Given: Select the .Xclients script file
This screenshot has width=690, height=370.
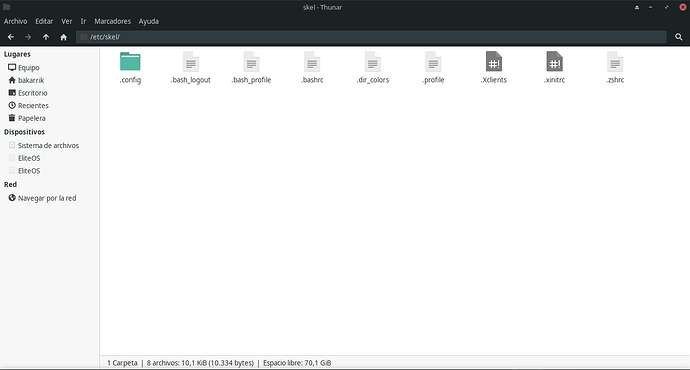Looking at the screenshot, I should (494, 62).
